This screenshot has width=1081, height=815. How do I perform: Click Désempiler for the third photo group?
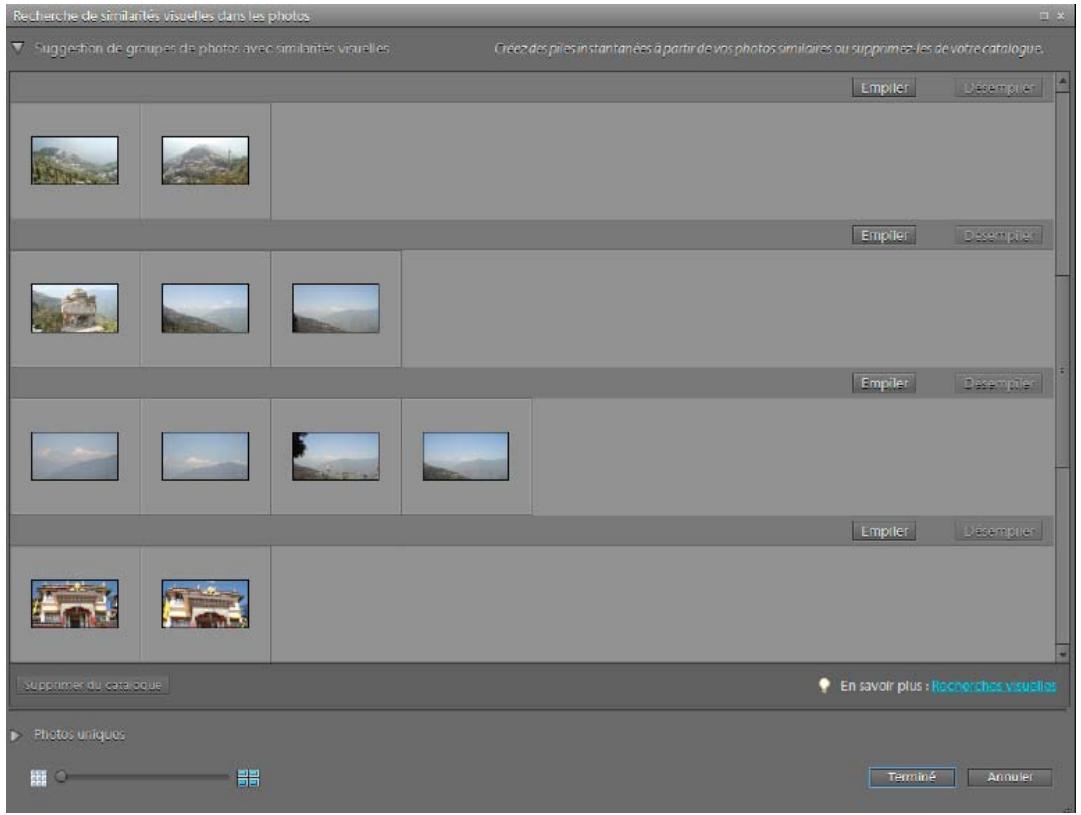click(x=998, y=383)
